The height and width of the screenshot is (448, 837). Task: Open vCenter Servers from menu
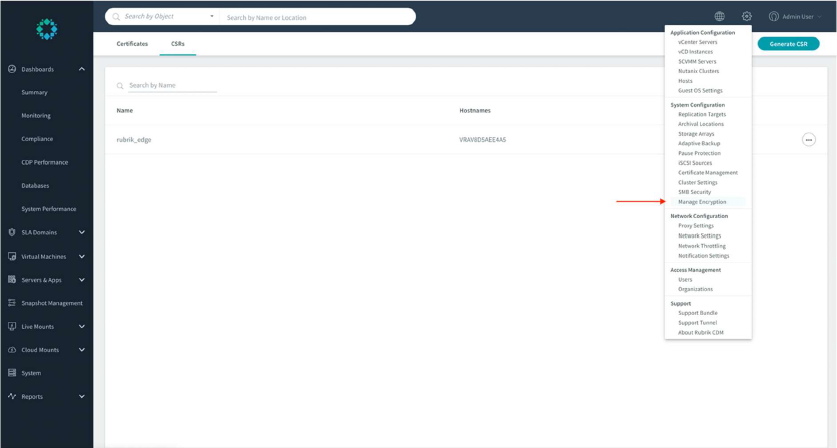[x=698, y=42]
